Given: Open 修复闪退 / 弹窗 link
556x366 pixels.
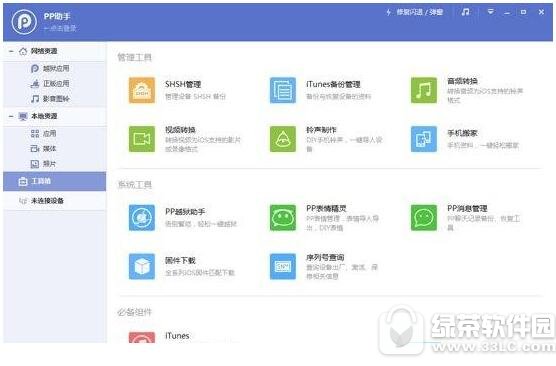Looking at the screenshot, I should pos(419,12).
